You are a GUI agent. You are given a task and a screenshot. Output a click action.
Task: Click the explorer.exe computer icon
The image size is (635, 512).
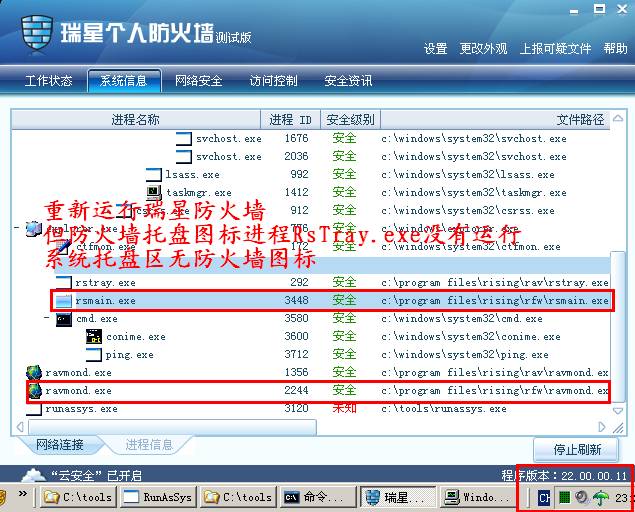point(34,228)
